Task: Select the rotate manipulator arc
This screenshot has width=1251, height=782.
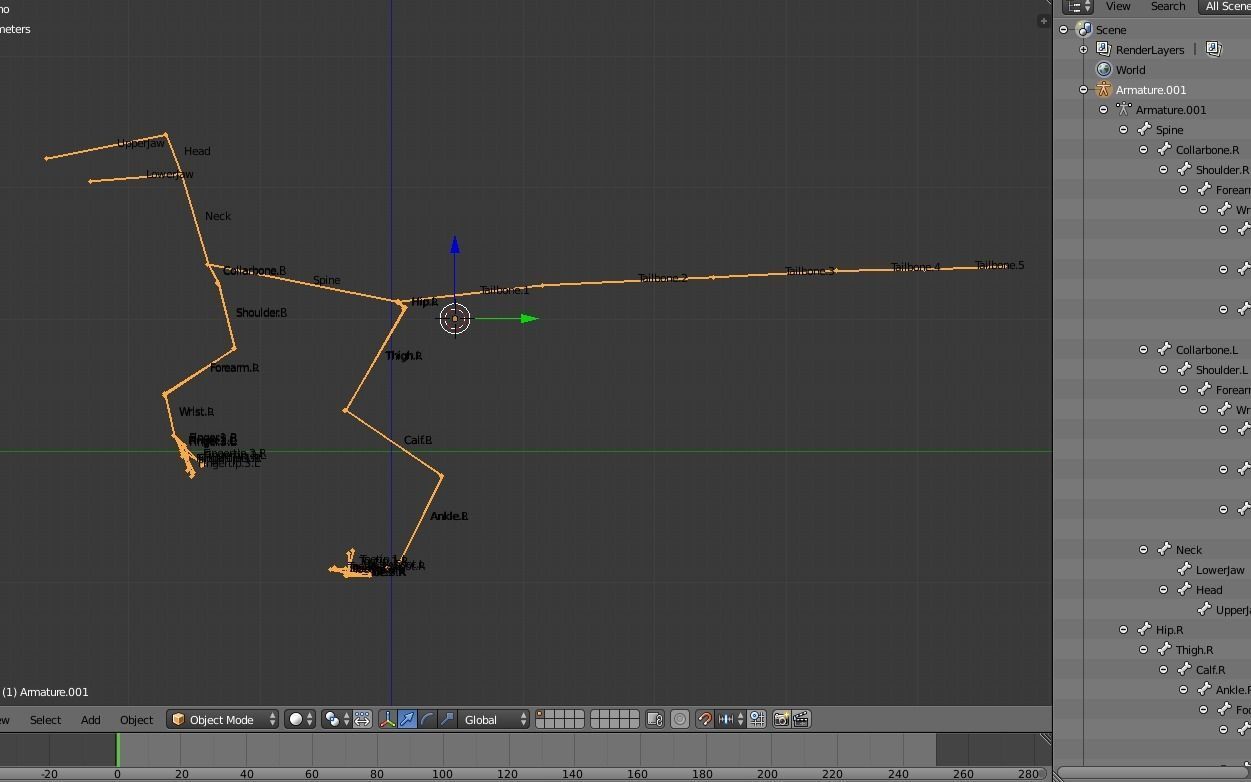Action: click(x=427, y=719)
